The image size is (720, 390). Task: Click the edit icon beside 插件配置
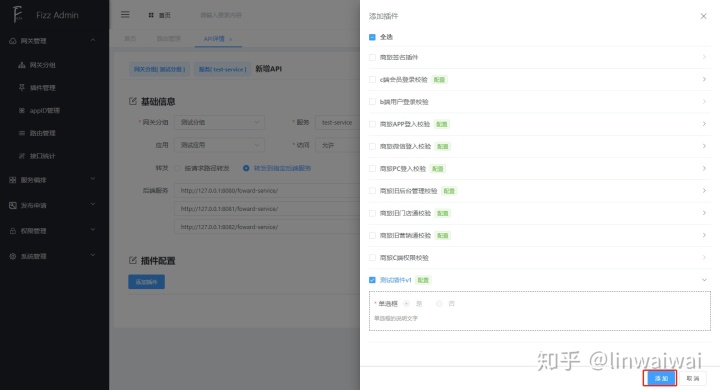coord(133,260)
